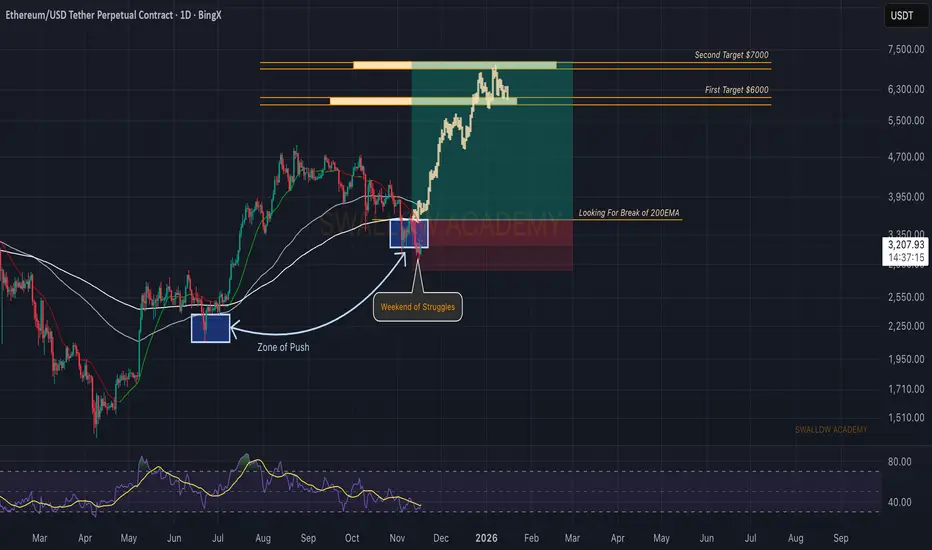Click the Feb label on time axis
The width and height of the screenshot is (932, 550).
531,538
